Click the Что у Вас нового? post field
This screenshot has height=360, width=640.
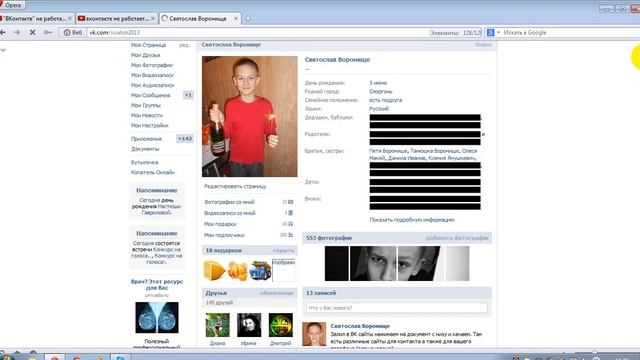point(397,308)
